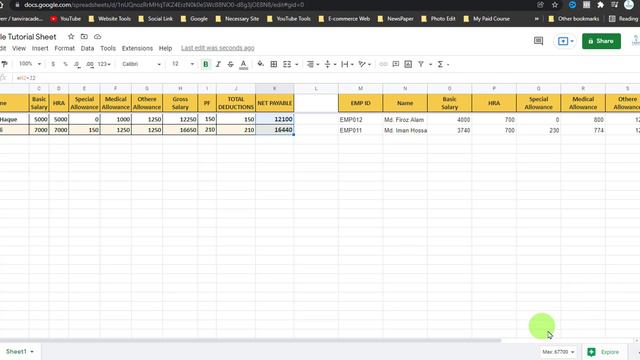
Task: Open the text wrapping dropdown
Action: pyautogui.click(x=347, y=64)
